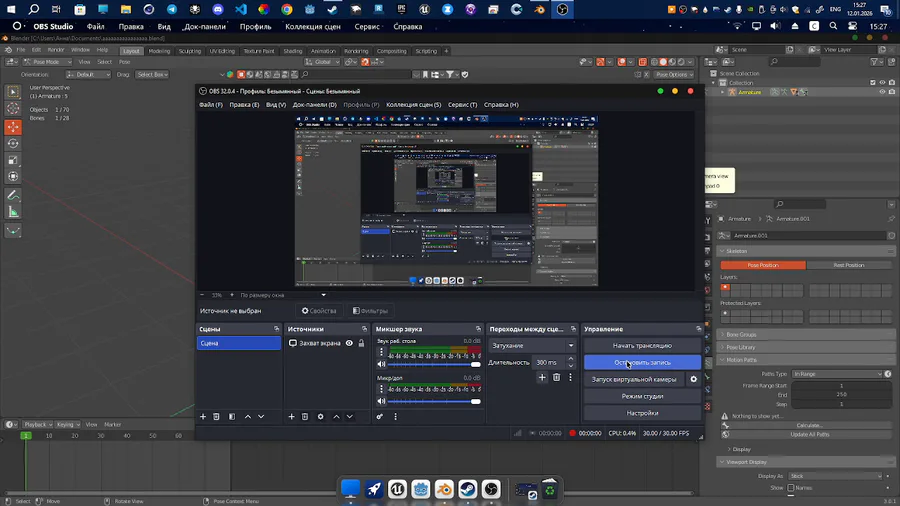Viewport: 900px width, 506px height.
Task: Select Blender Scale tool in left toolbar
Action: 13,160
